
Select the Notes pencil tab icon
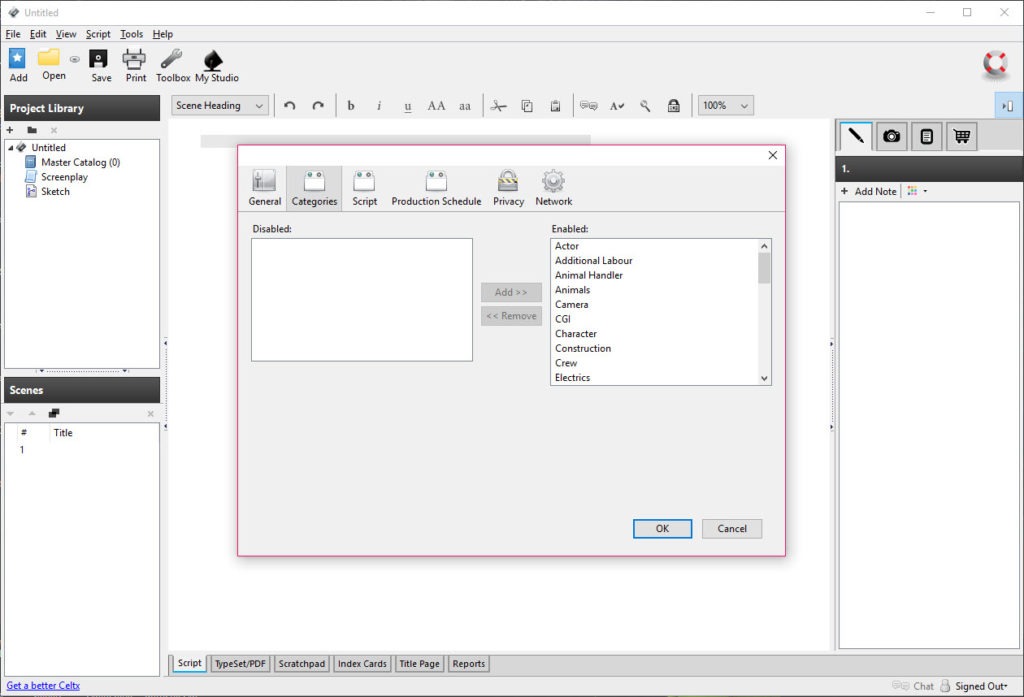[x=856, y=136]
